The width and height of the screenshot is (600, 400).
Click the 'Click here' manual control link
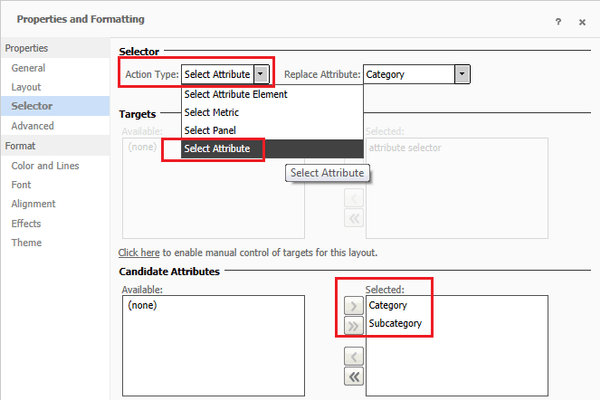click(x=139, y=253)
